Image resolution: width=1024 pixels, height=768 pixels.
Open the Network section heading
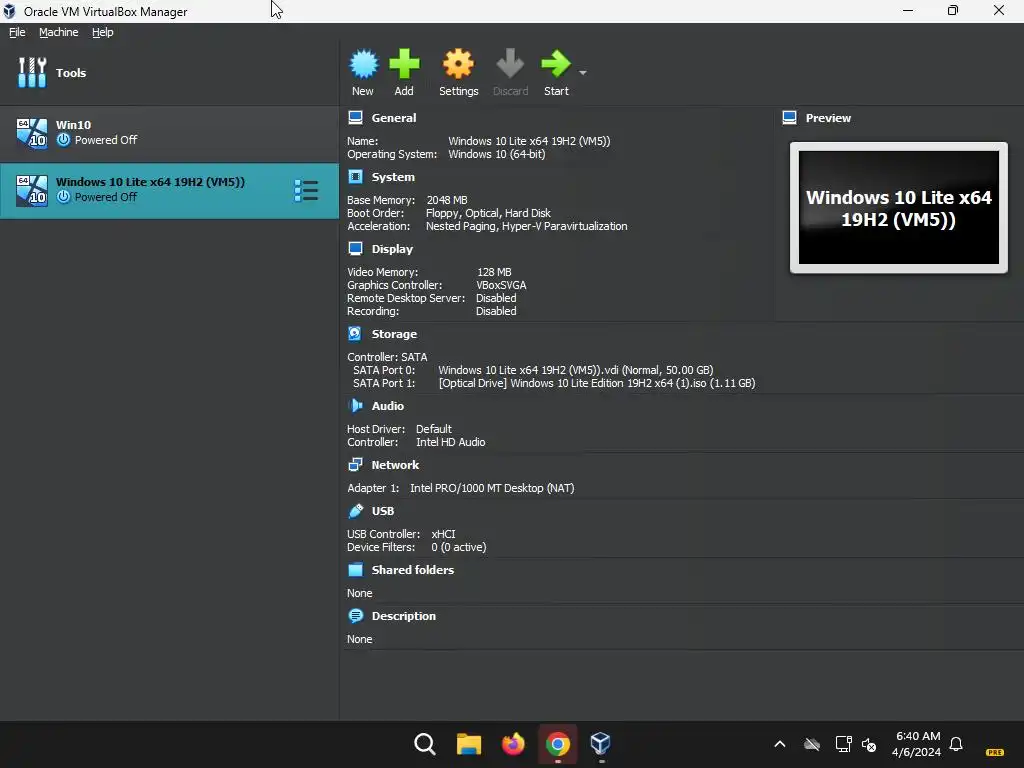pyautogui.click(x=395, y=465)
